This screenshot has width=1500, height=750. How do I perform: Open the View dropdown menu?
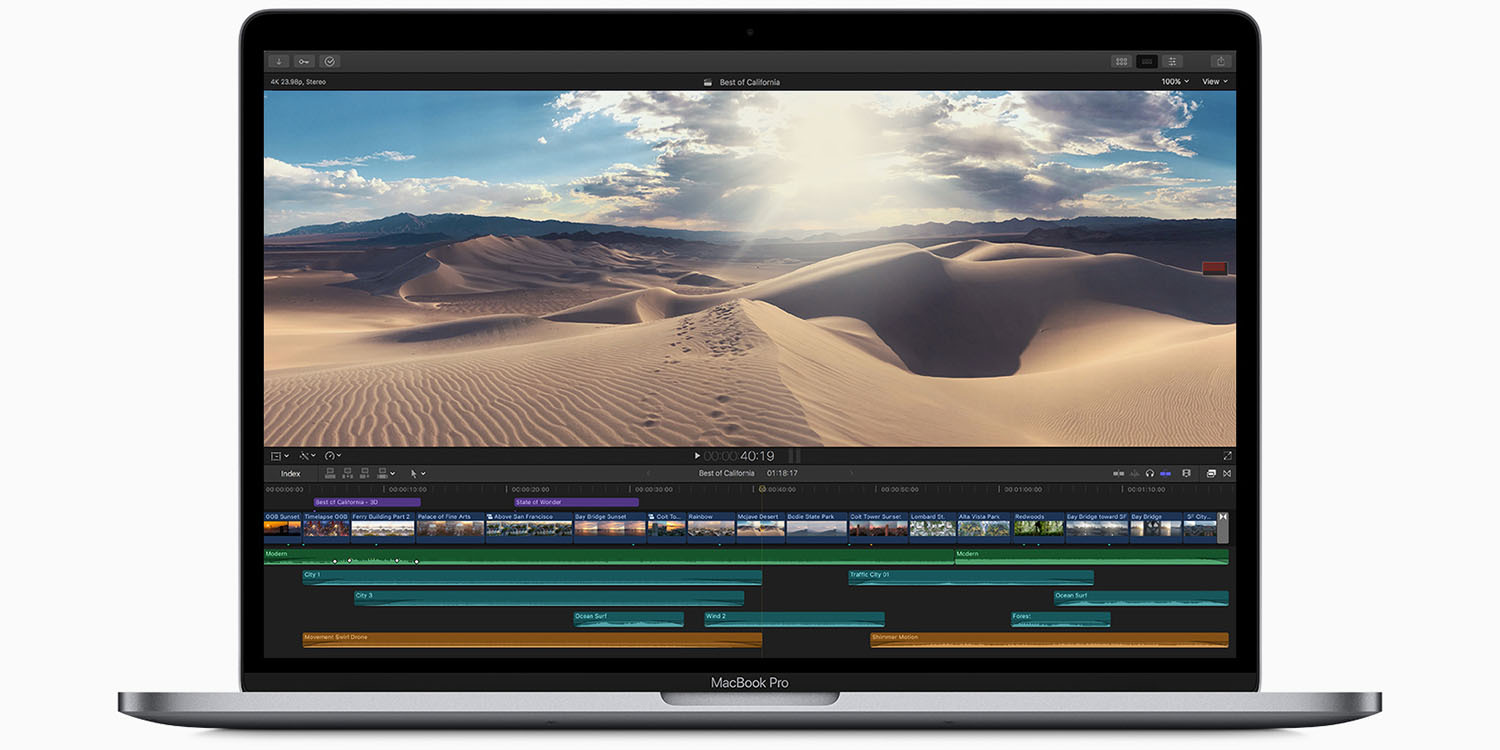point(1213,81)
